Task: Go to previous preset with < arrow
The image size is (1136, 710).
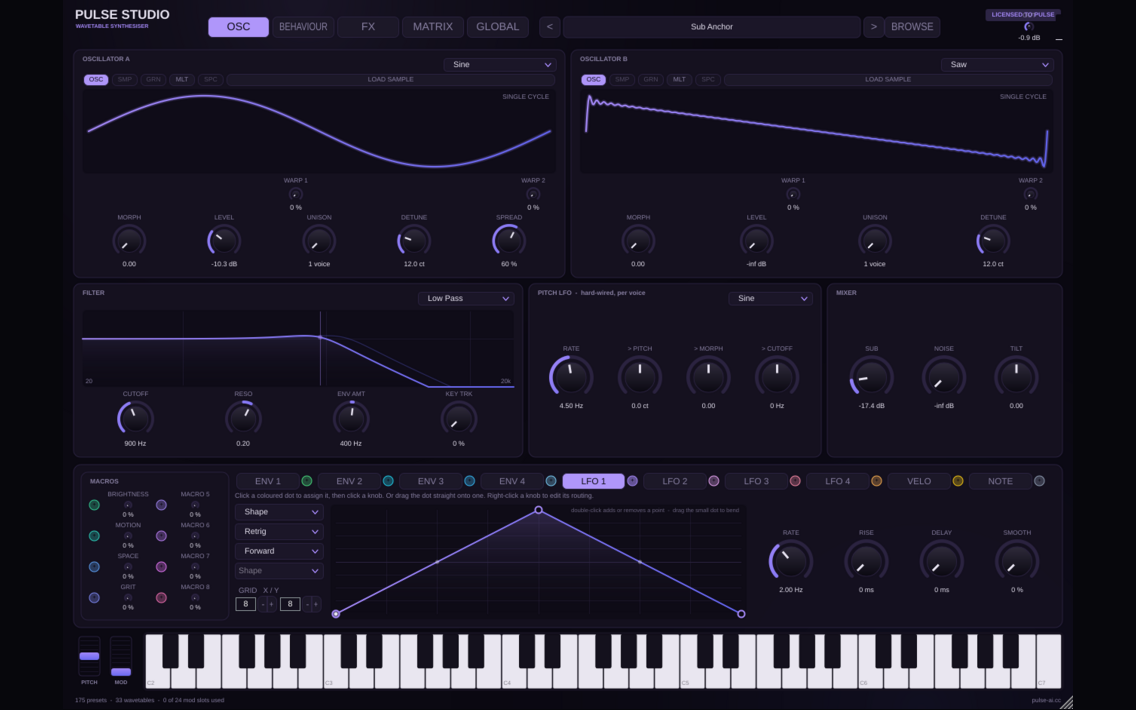Action: [x=550, y=27]
